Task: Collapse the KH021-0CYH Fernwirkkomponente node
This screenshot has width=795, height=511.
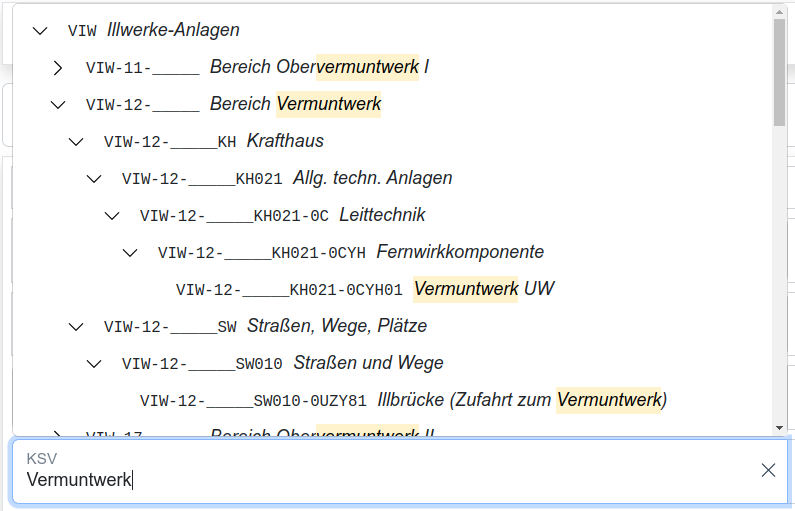Action: click(130, 252)
